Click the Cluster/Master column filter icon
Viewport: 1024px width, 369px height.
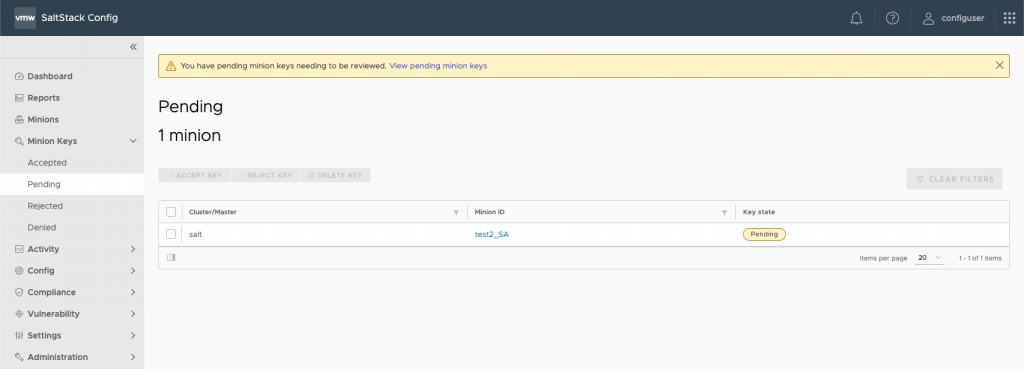tap(456, 213)
